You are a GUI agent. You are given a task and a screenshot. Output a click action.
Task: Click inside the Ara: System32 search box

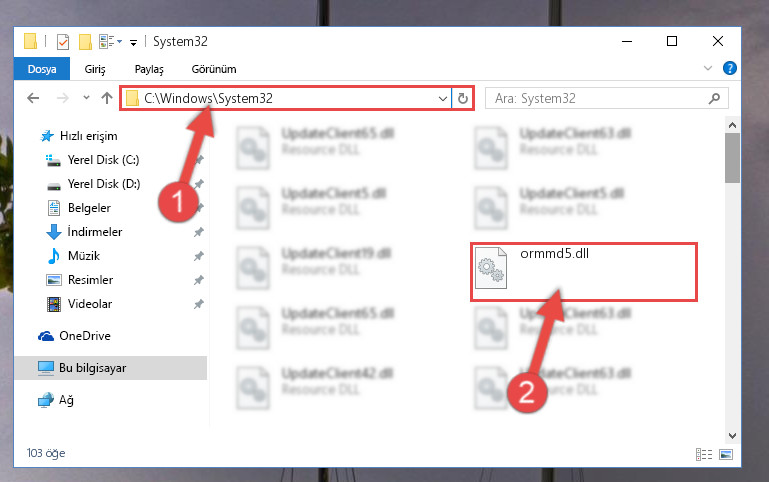click(x=596, y=99)
